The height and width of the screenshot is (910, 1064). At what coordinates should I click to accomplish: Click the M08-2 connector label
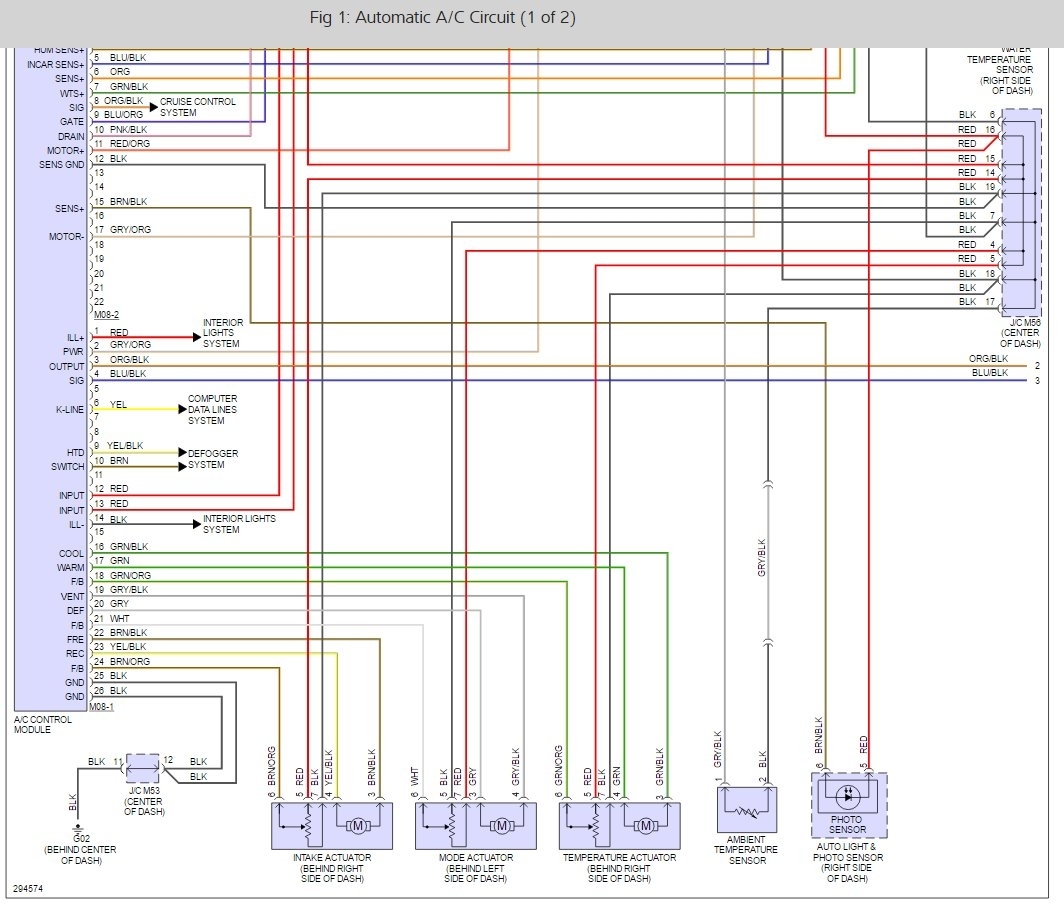(106, 315)
